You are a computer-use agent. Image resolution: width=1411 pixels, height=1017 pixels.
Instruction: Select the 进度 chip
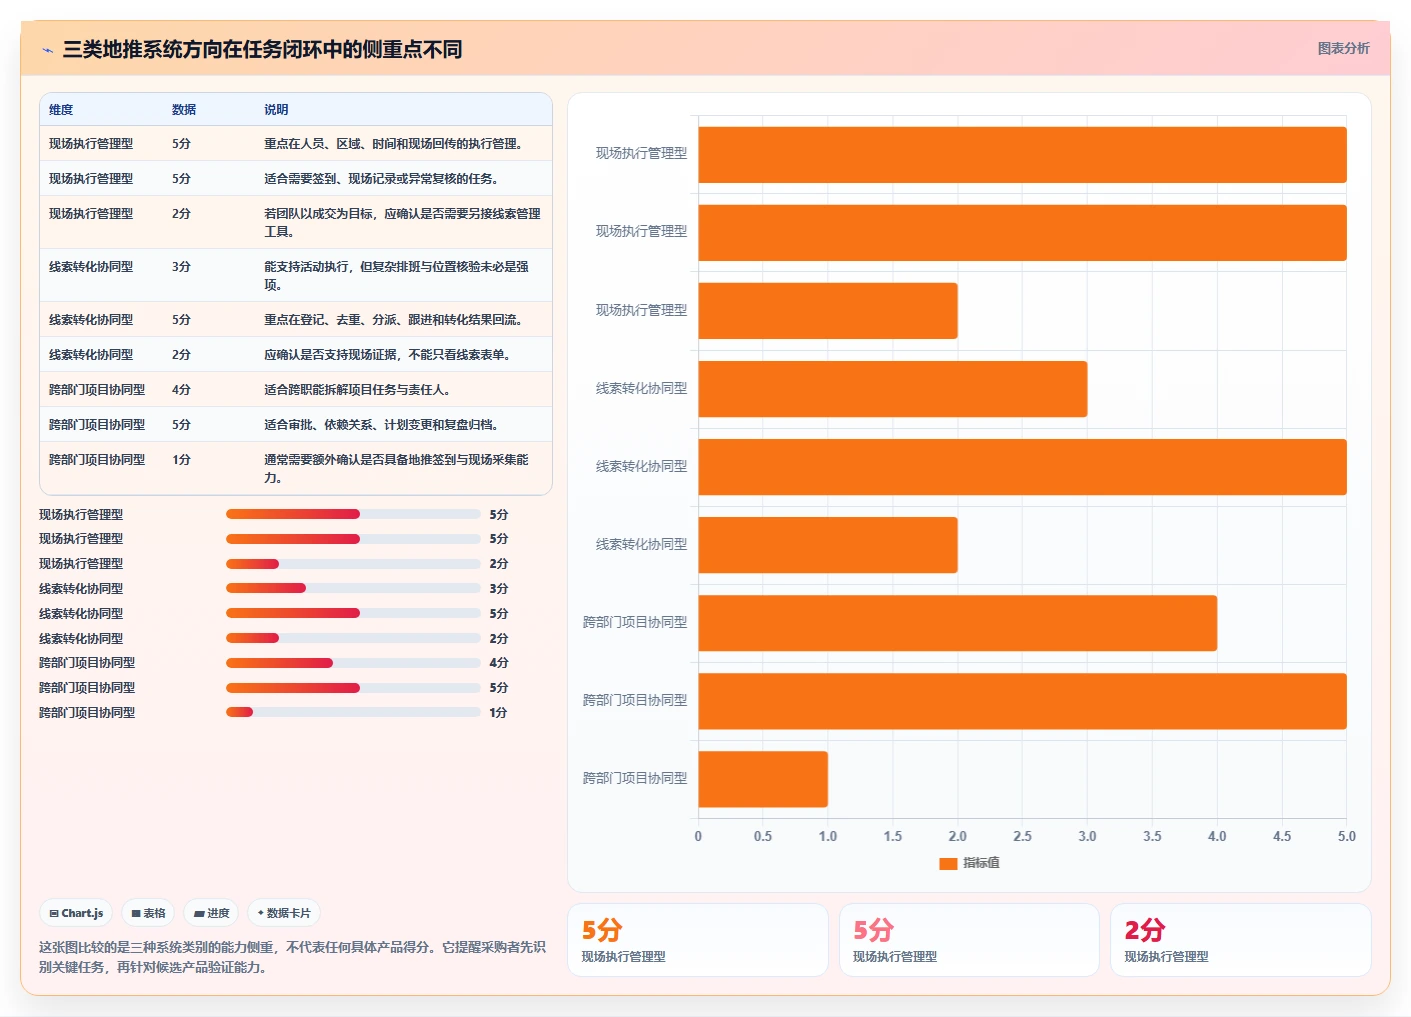(211, 913)
